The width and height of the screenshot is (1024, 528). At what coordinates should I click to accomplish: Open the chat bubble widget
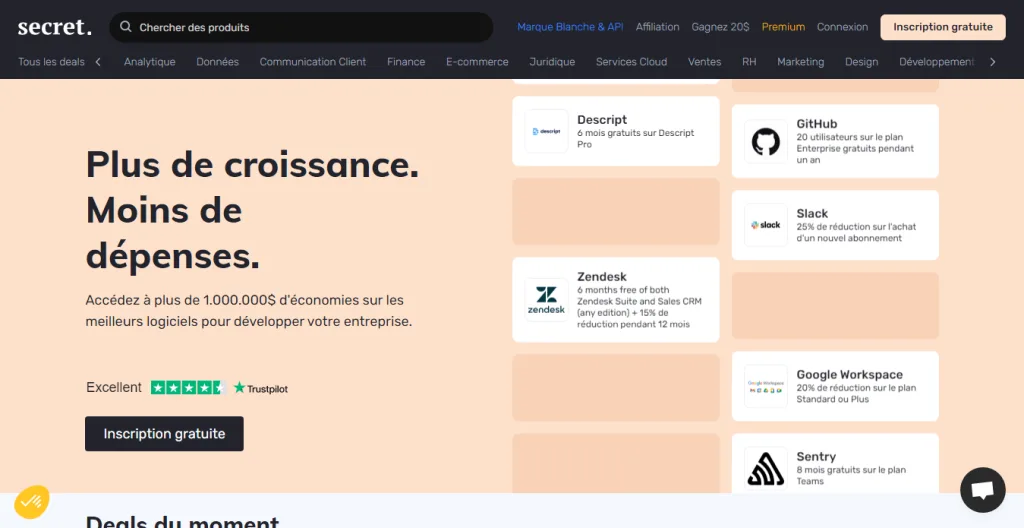(x=983, y=490)
